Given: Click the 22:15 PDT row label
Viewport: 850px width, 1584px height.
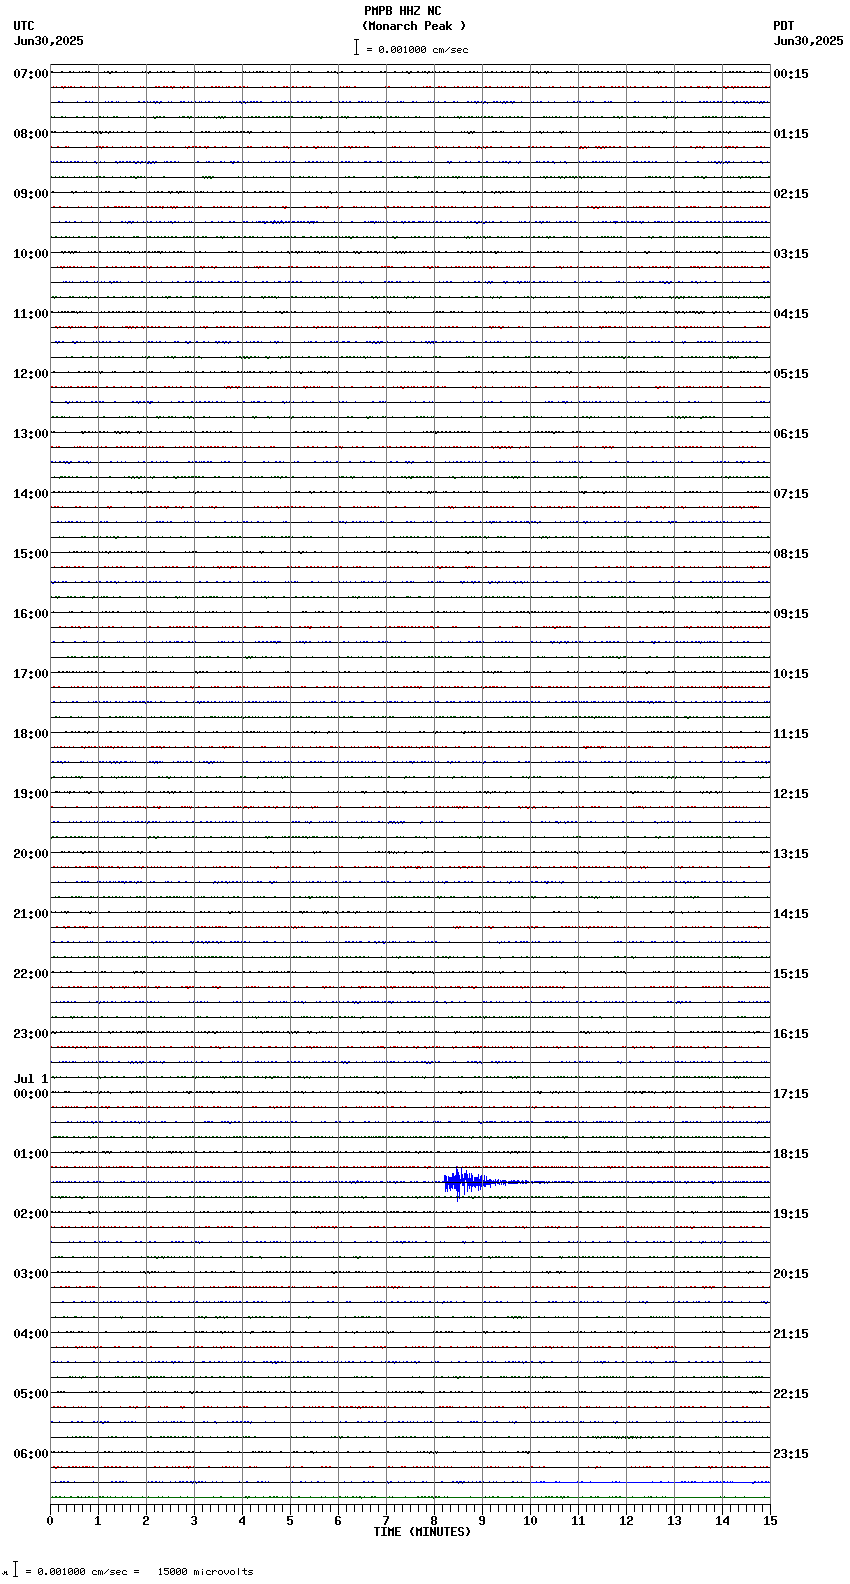Looking at the screenshot, I should coord(791,1394).
